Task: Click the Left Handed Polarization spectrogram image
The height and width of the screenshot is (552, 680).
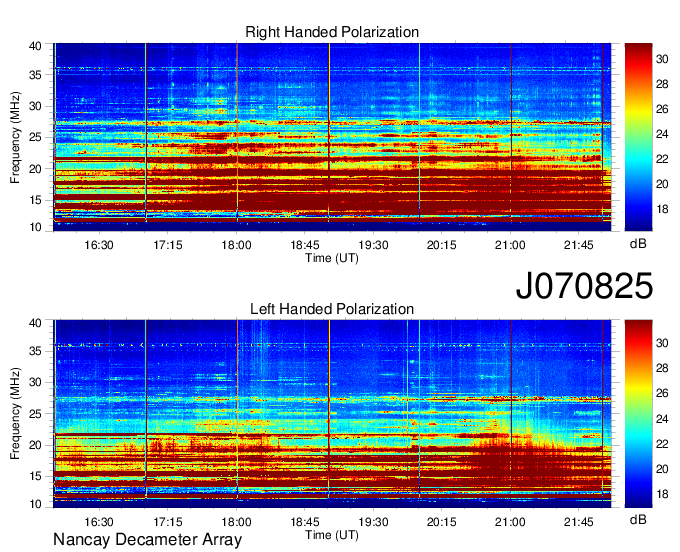Action: tap(332, 414)
